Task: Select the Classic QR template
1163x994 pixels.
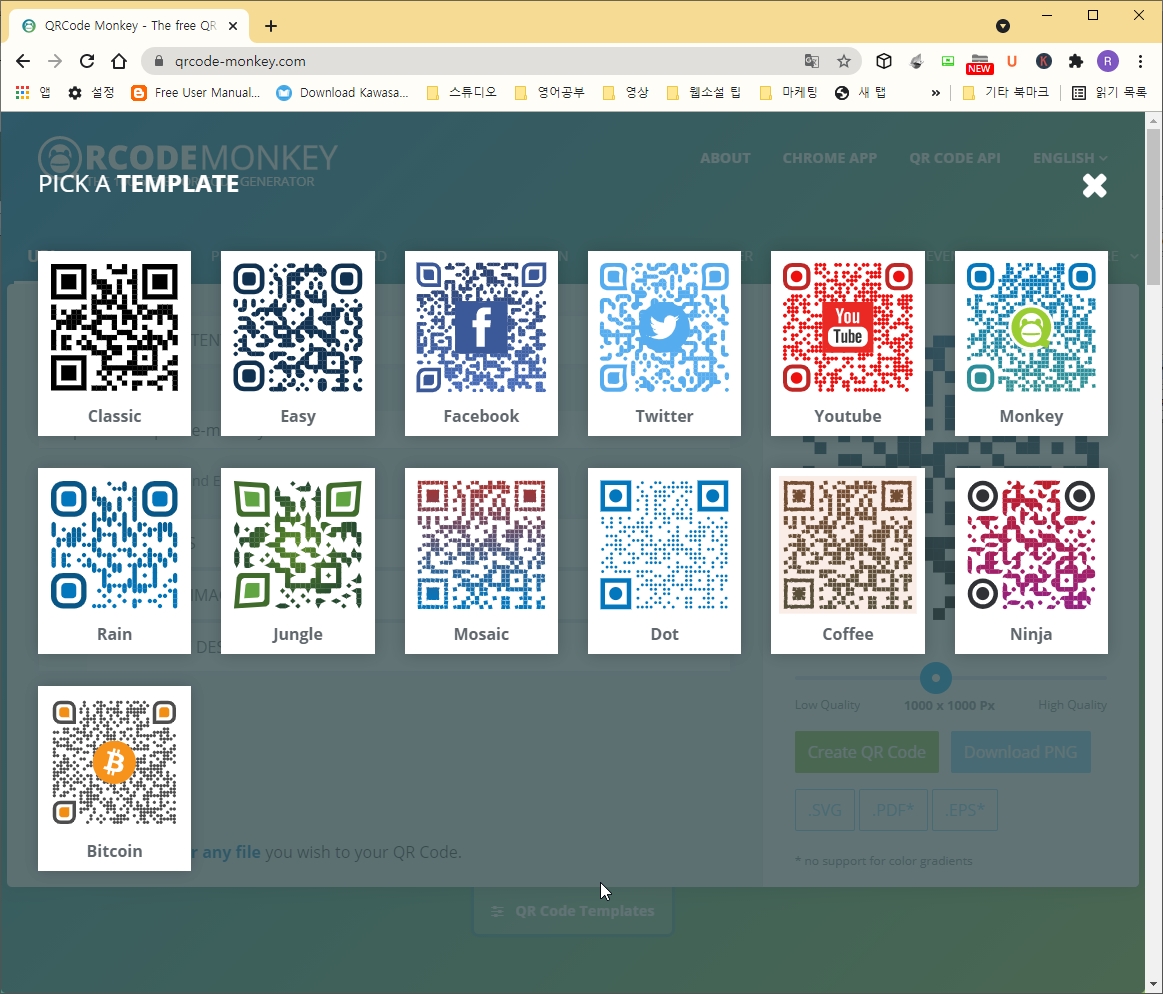Action: tap(114, 343)
